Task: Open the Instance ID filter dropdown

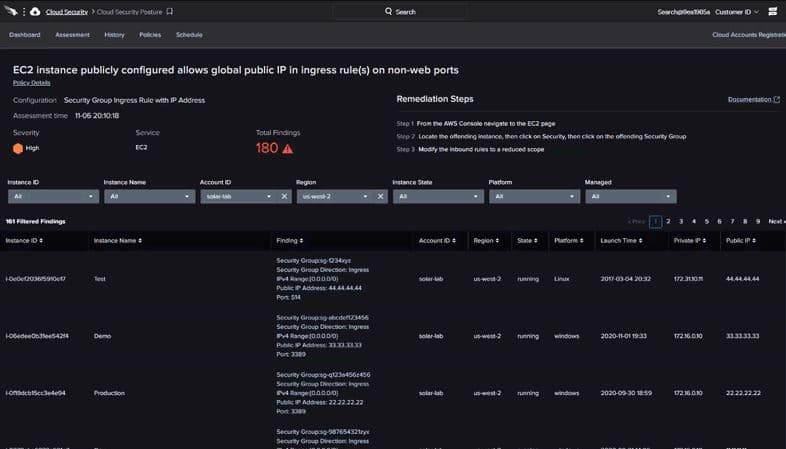Action: 53,196
